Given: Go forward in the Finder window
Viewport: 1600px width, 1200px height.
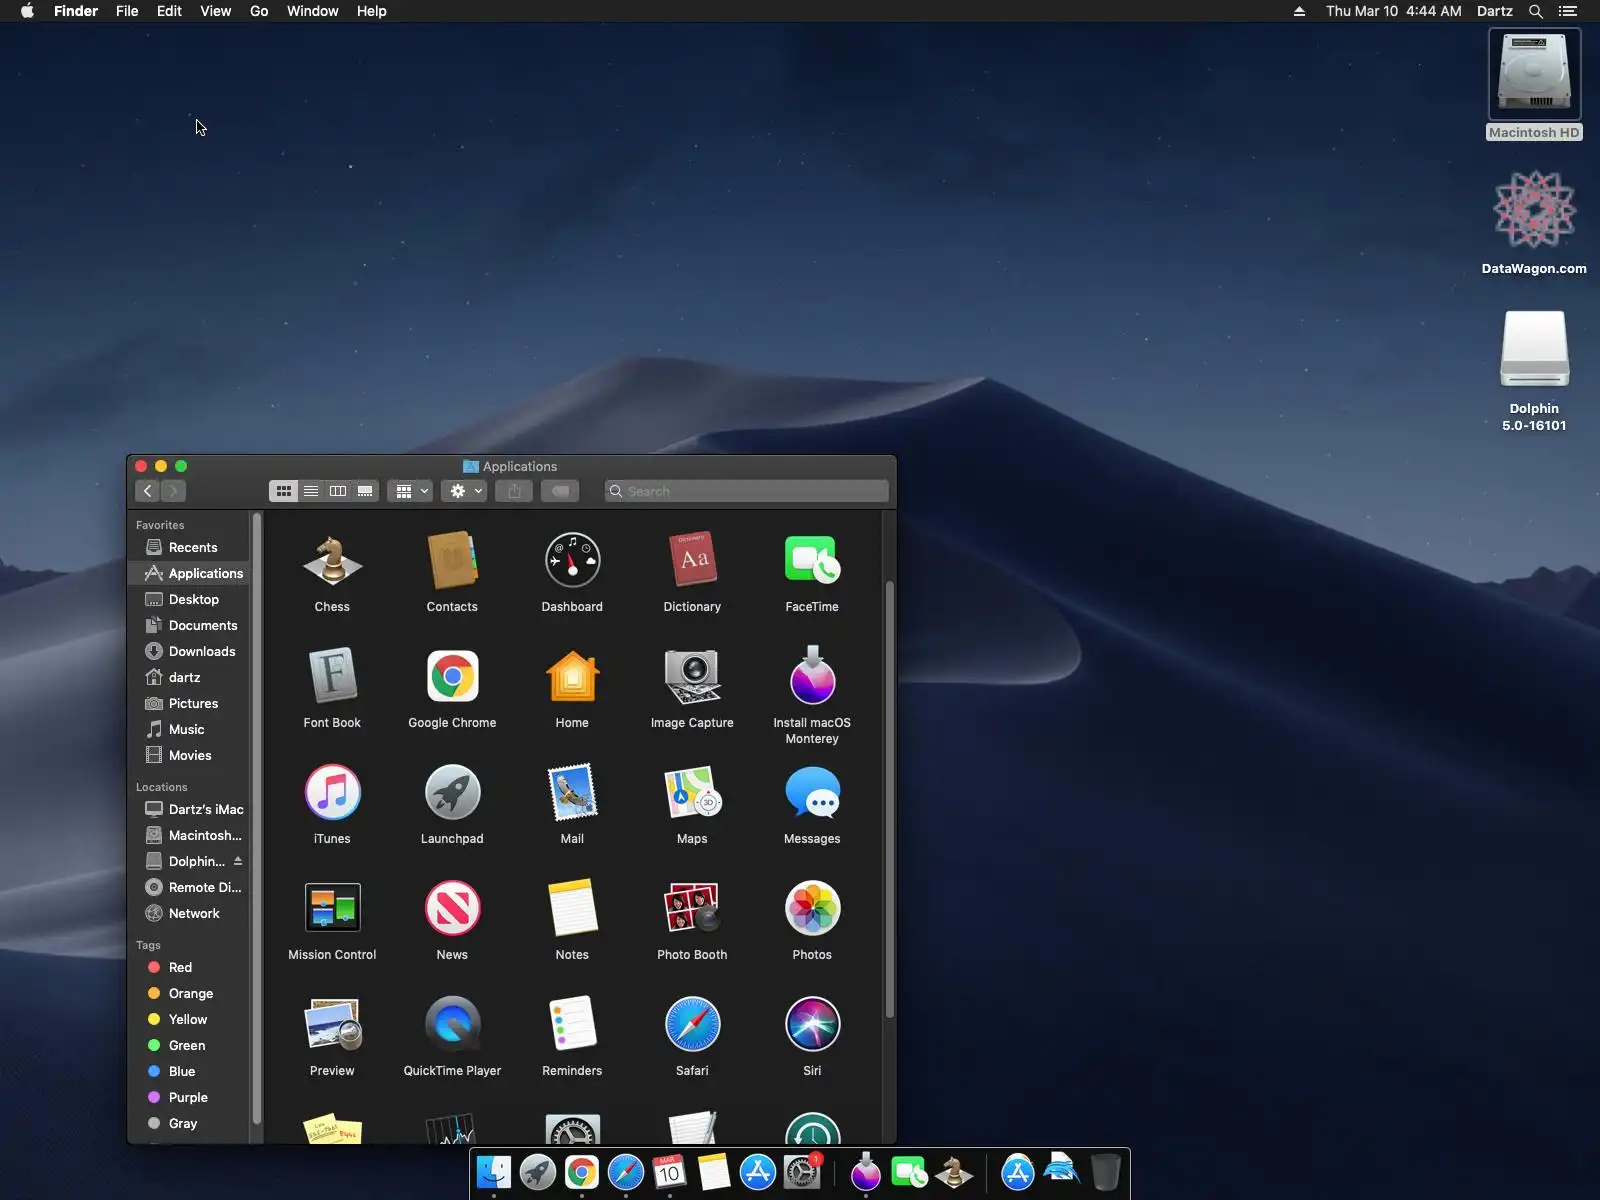Looking at the screenshot, I should 173,491.
